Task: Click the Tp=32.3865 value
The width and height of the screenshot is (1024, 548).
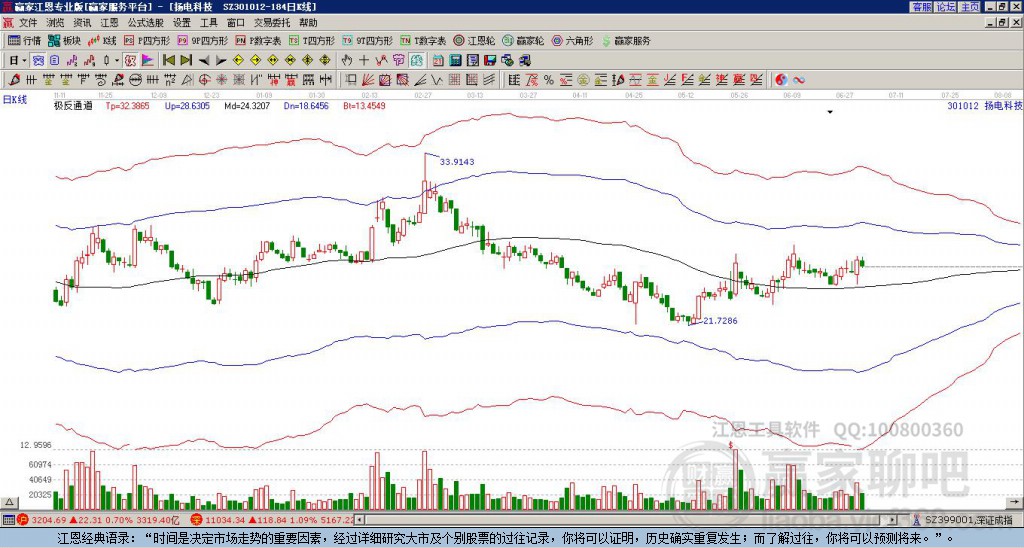Action: pyautogui.click(x=128, y=105)
